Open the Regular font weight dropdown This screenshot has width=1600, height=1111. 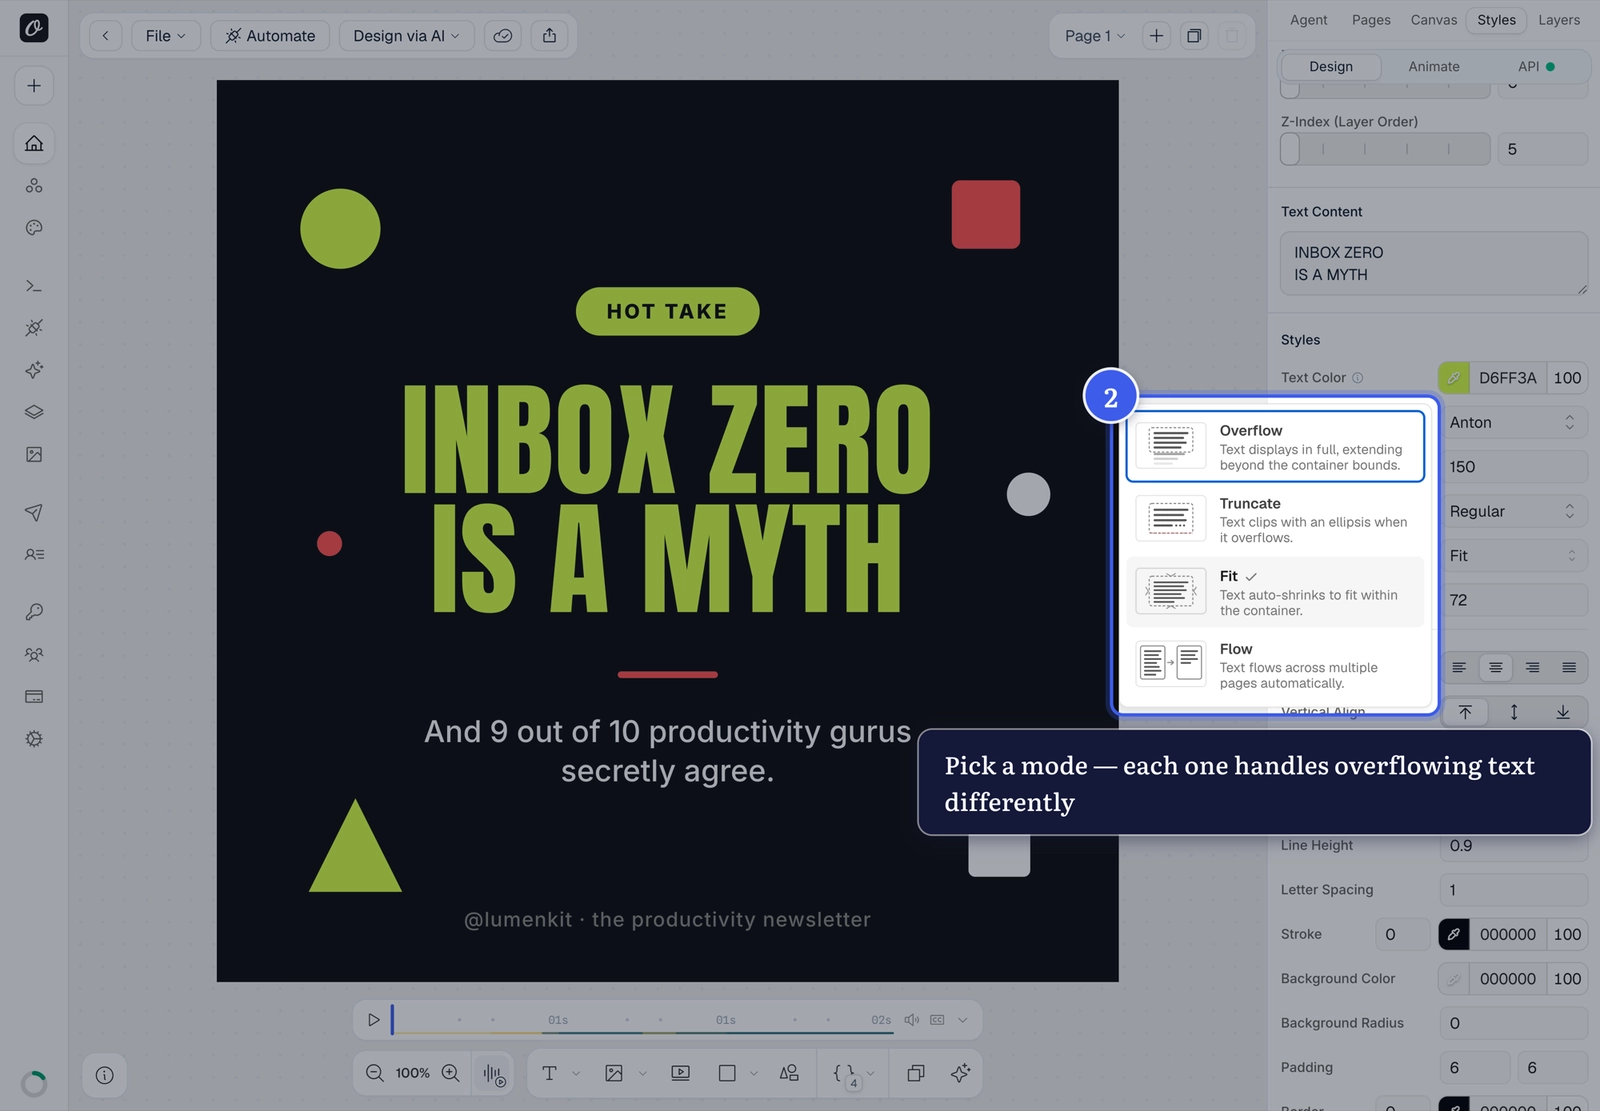[1513, 512]
